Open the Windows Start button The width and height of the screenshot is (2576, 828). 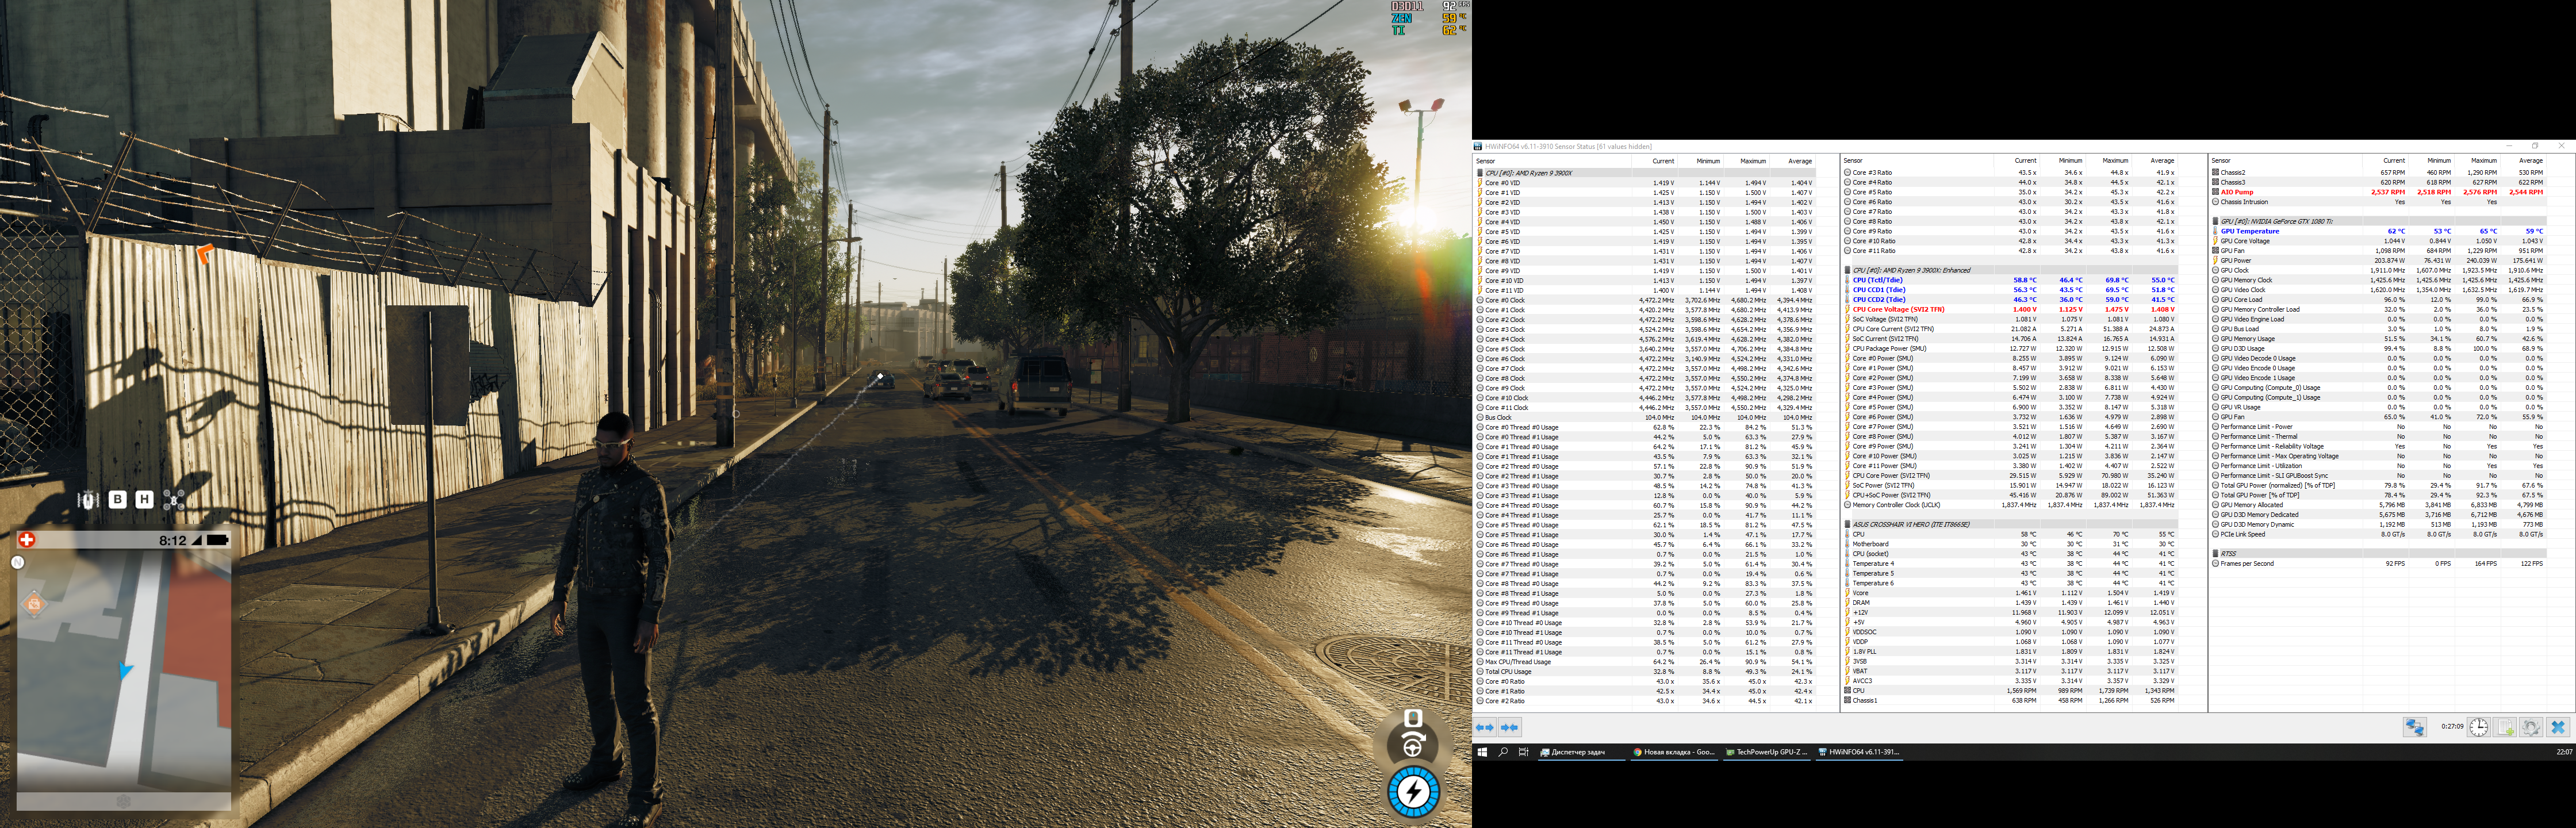1482,752
